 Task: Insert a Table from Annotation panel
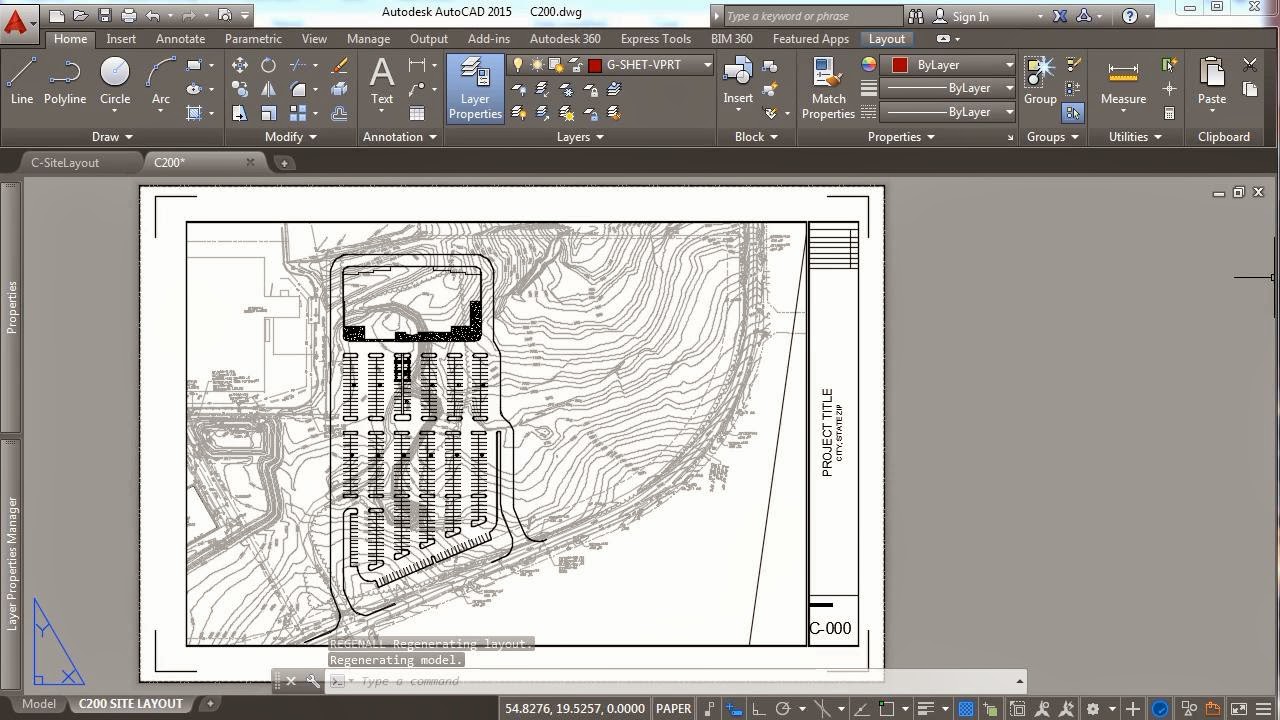(x=417, y=113)
